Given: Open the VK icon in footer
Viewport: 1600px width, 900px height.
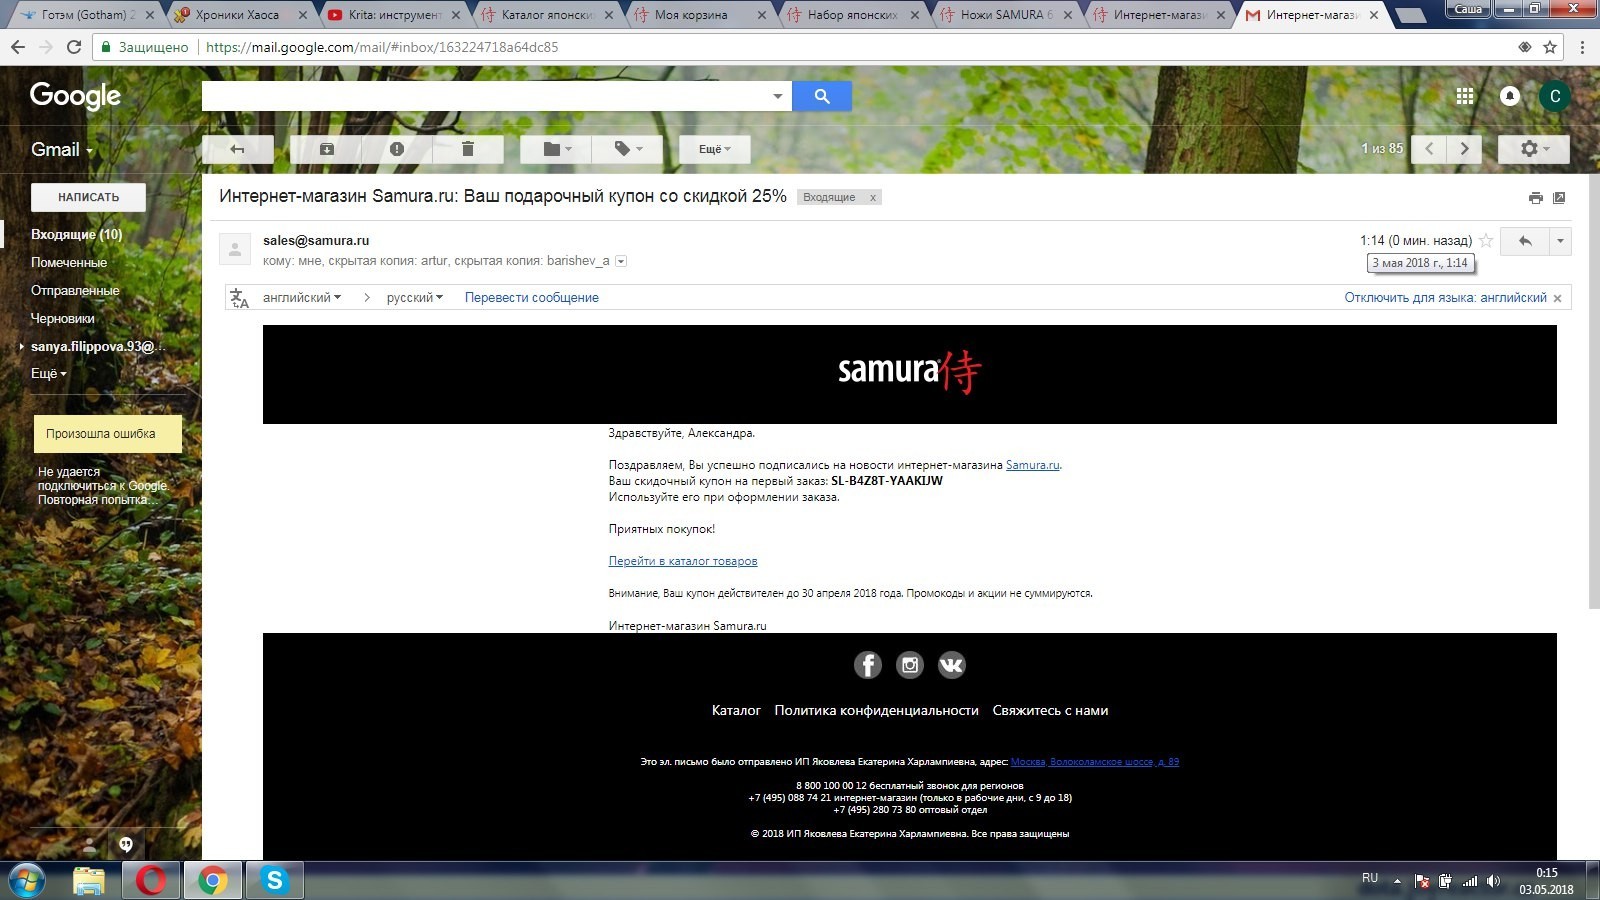Looking at the screenshot, I should 951,665.
